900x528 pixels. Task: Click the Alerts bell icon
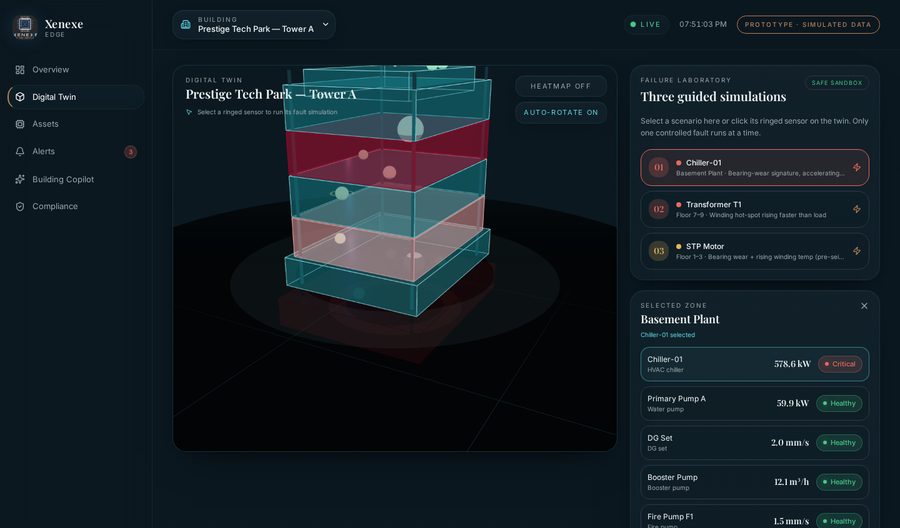20,152
